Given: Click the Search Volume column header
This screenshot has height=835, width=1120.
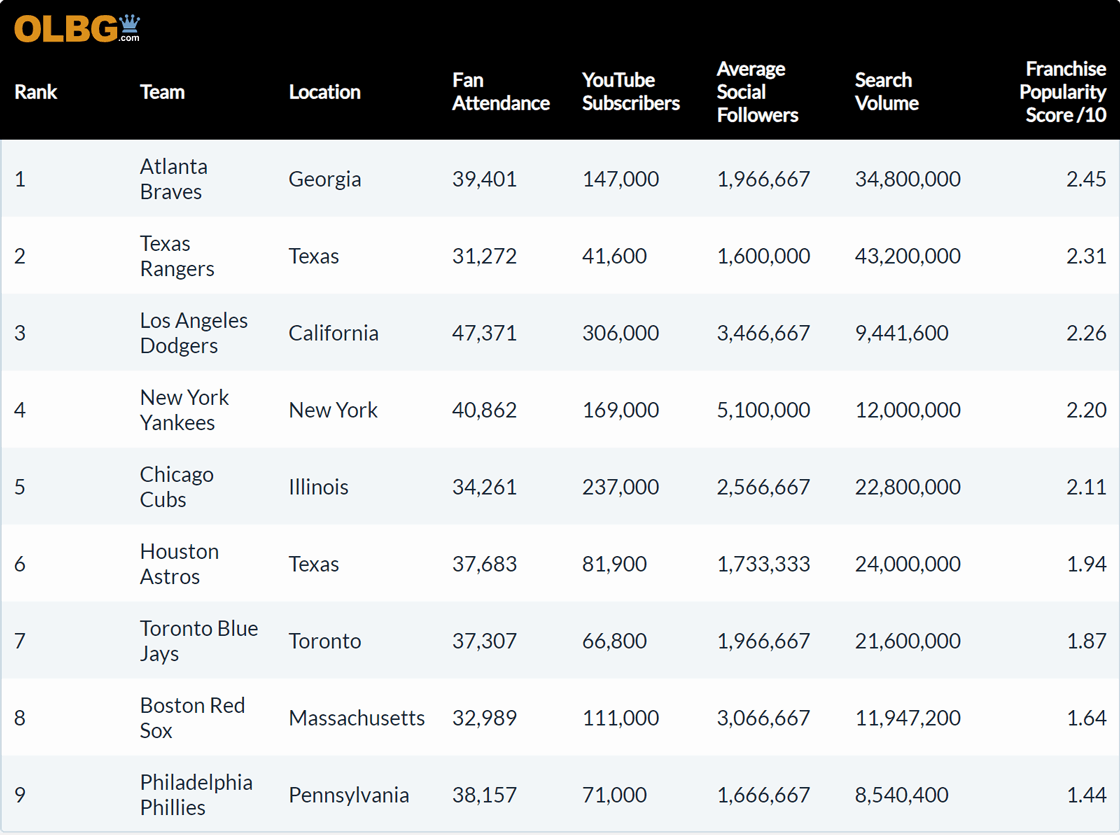Looking at the screenshot, I should pos(887,92).
